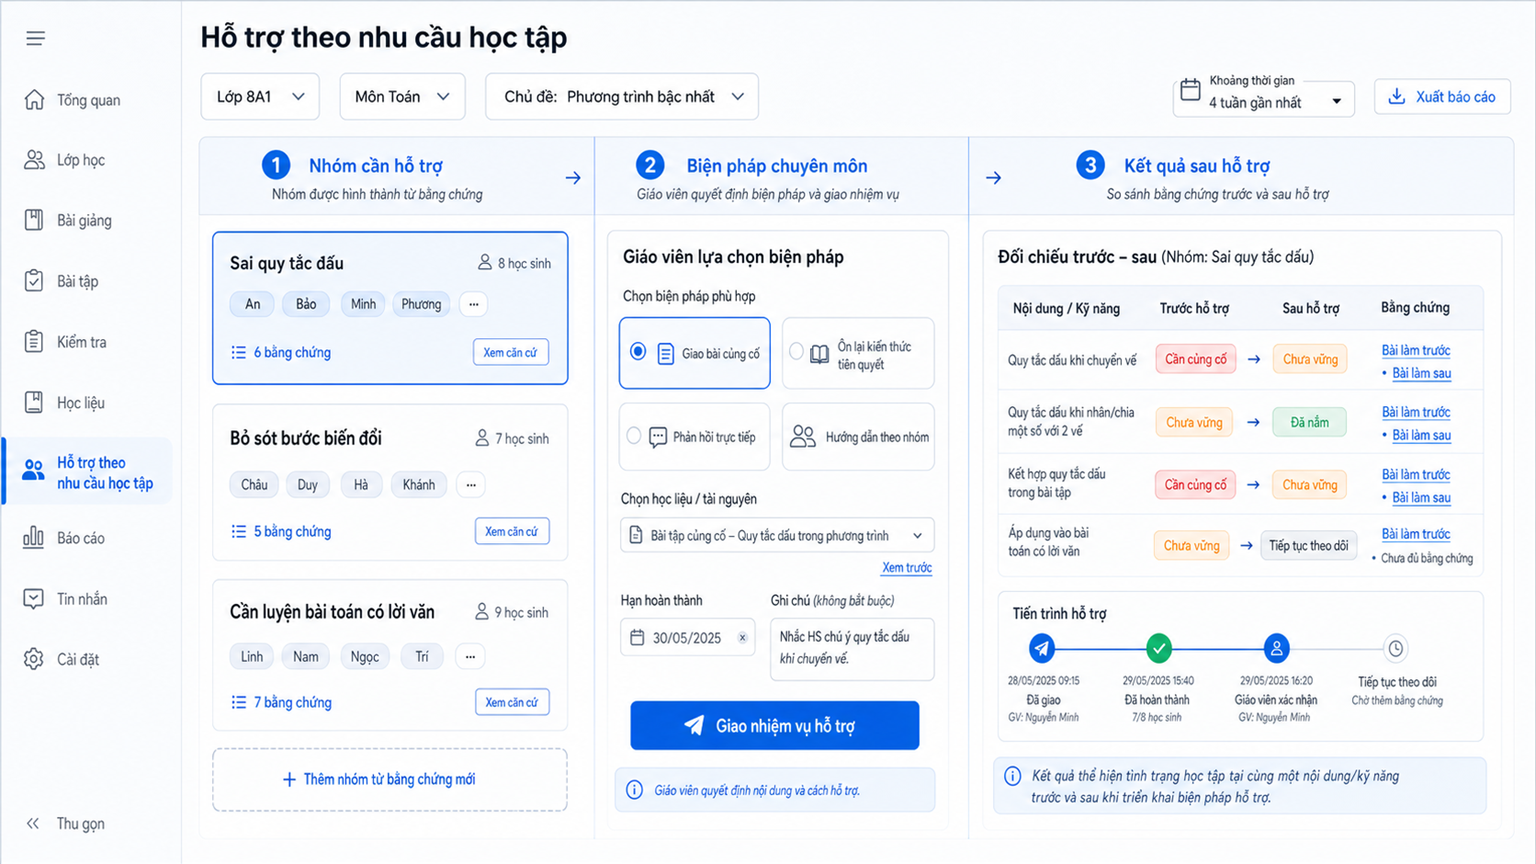Viewport: 1536px width, 864px height.
Task: Click the list icon next to 7 bằng chứng
Action: 238,702
